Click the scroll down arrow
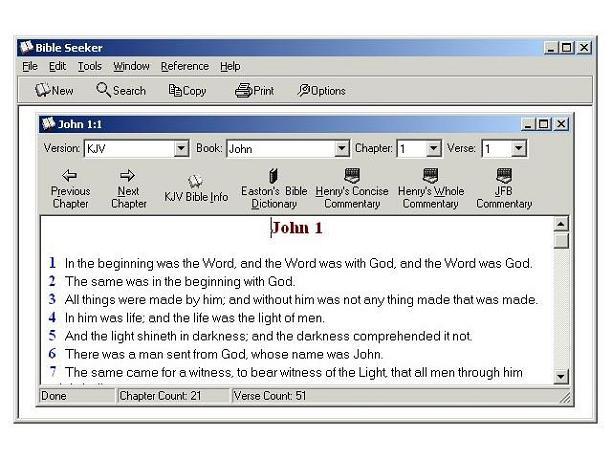Screen dimensions: 612x459 (561, 377)
